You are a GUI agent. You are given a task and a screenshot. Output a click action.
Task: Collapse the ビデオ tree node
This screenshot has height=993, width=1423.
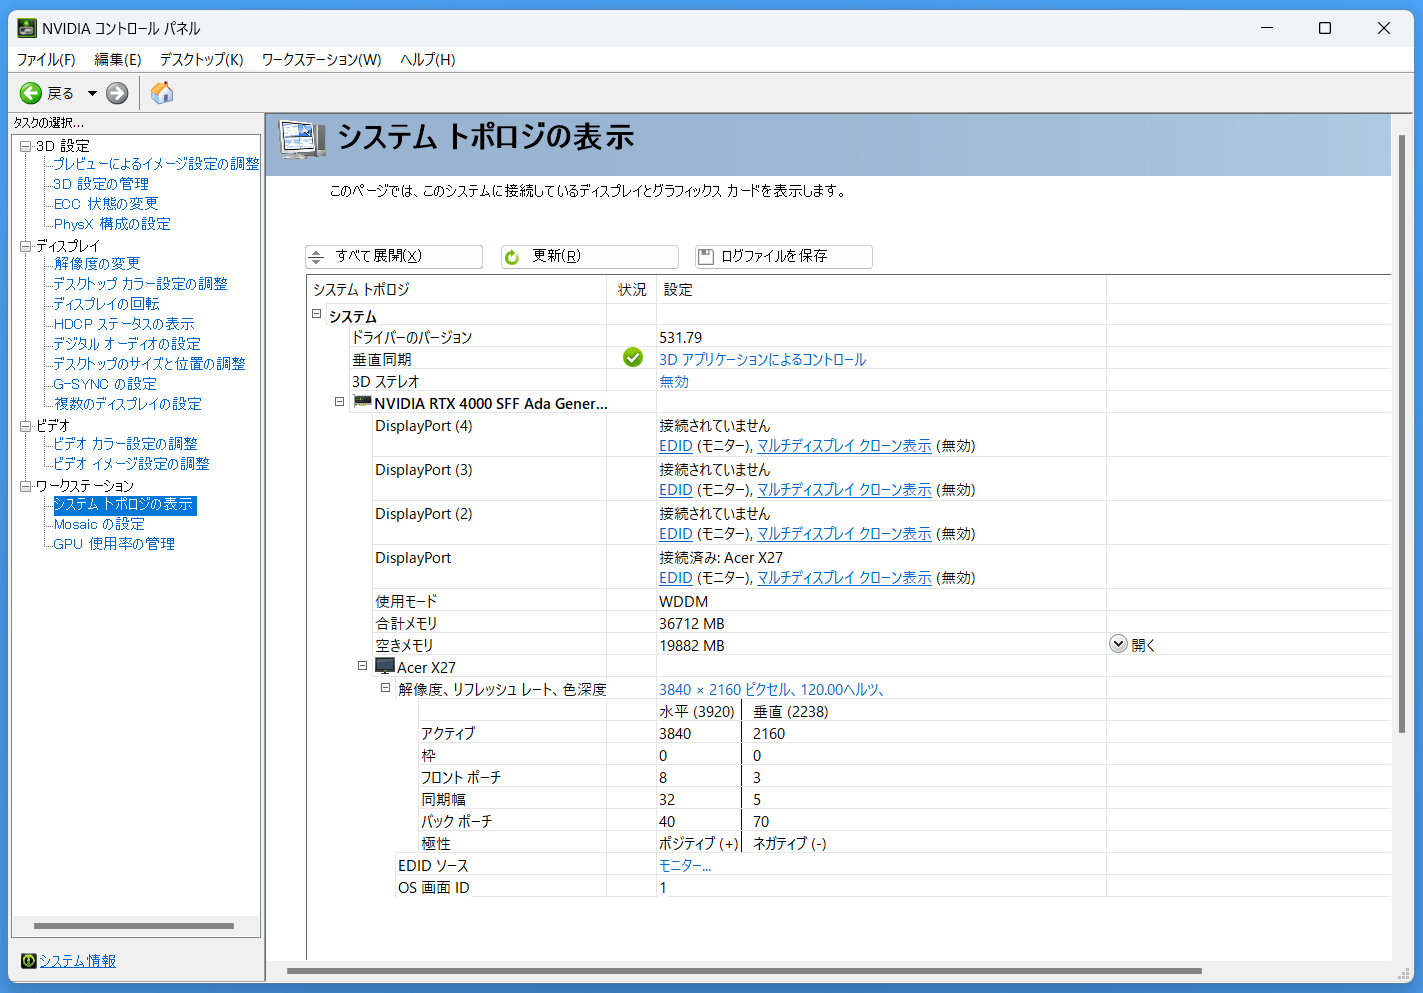pos(26,426)
